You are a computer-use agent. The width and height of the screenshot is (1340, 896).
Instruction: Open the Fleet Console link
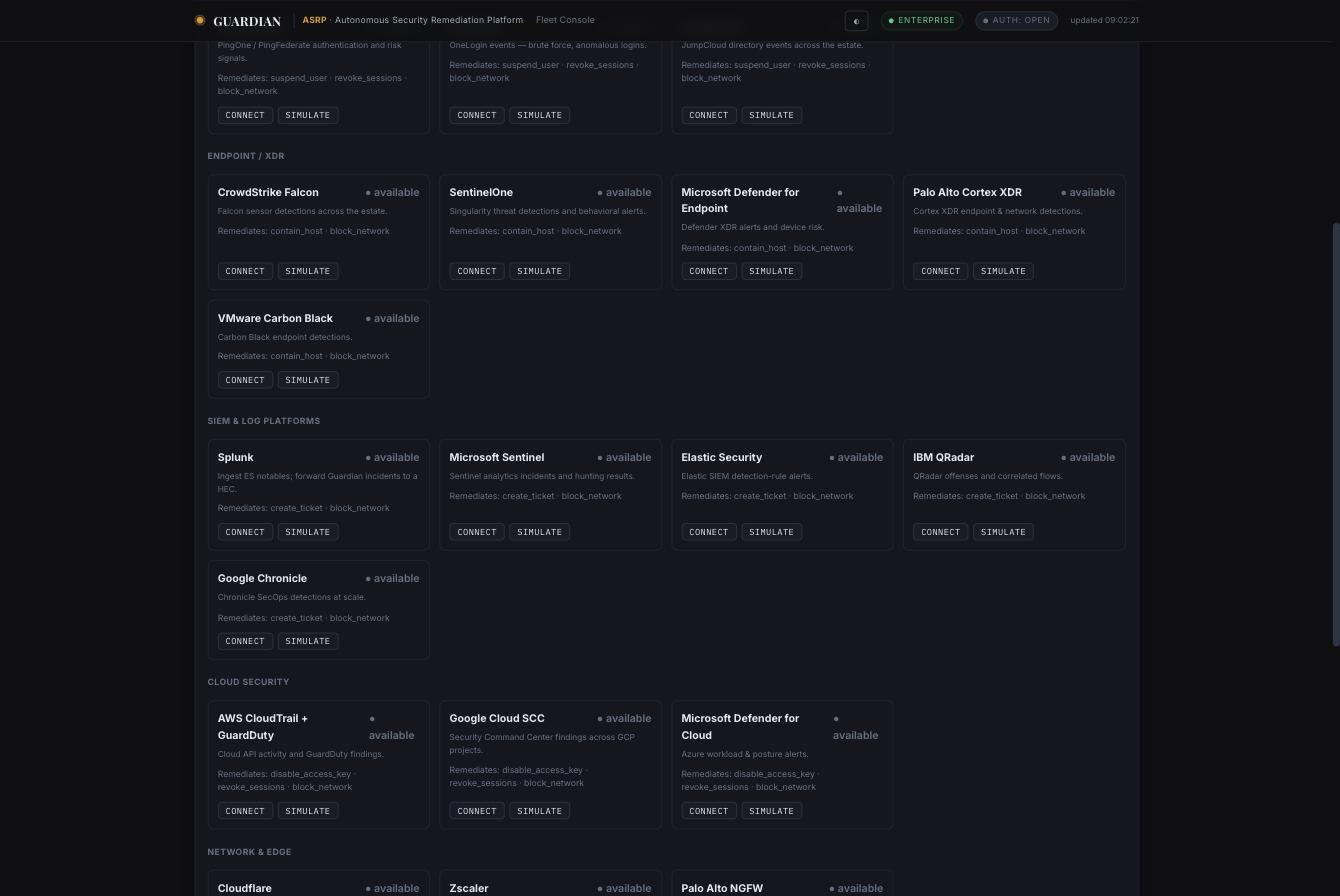tap(565, 20)
